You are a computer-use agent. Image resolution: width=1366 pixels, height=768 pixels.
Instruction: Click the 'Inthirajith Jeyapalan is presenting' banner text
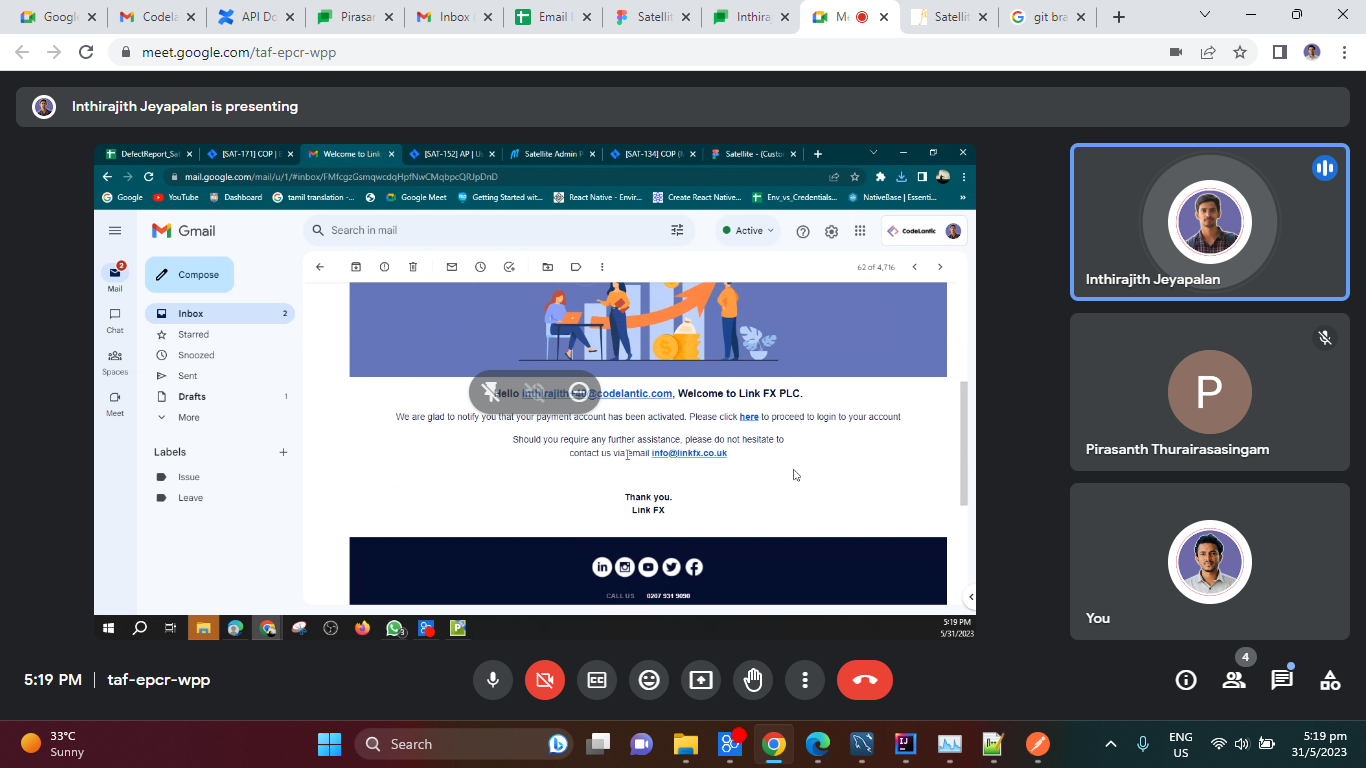coord(185,107)
